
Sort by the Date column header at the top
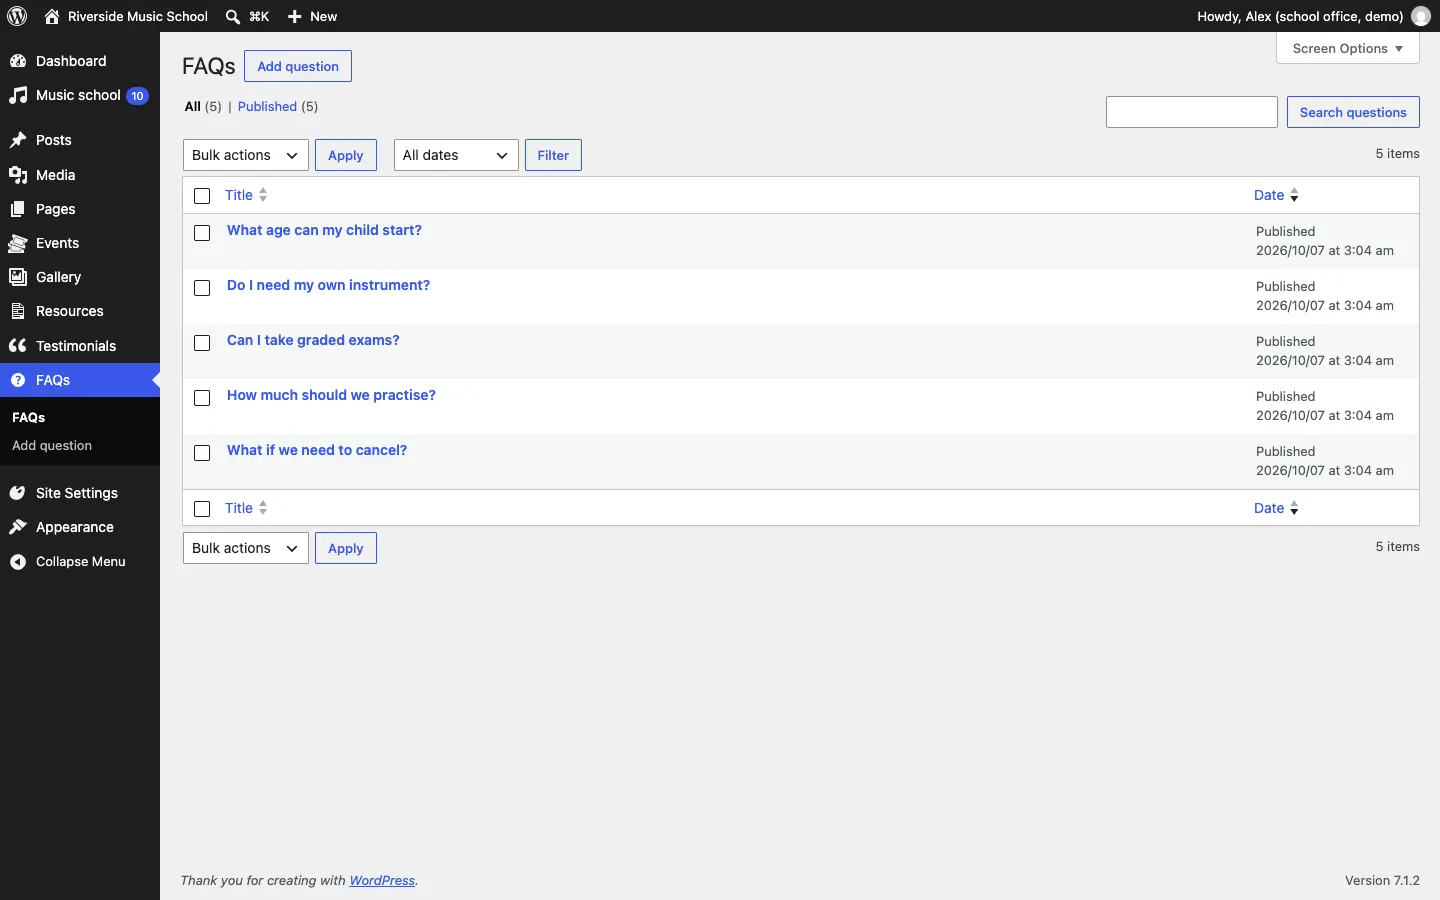(x=1277, y=196)
